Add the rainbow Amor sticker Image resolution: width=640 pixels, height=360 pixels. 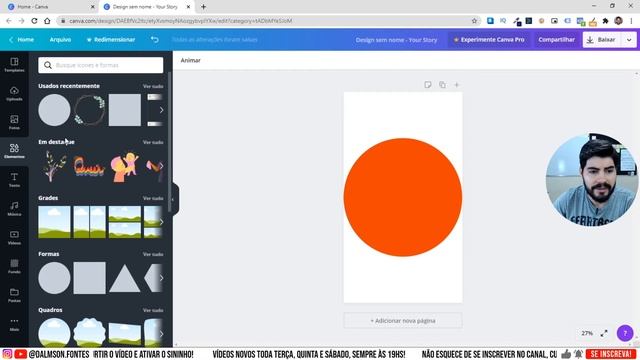tap(89, 167)
